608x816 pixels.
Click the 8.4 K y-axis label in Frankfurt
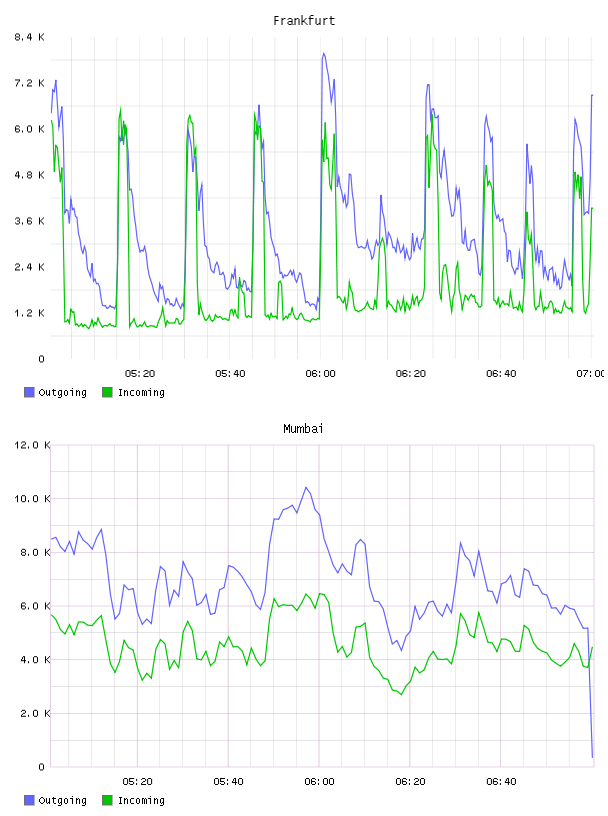click(x=30, y=37)
